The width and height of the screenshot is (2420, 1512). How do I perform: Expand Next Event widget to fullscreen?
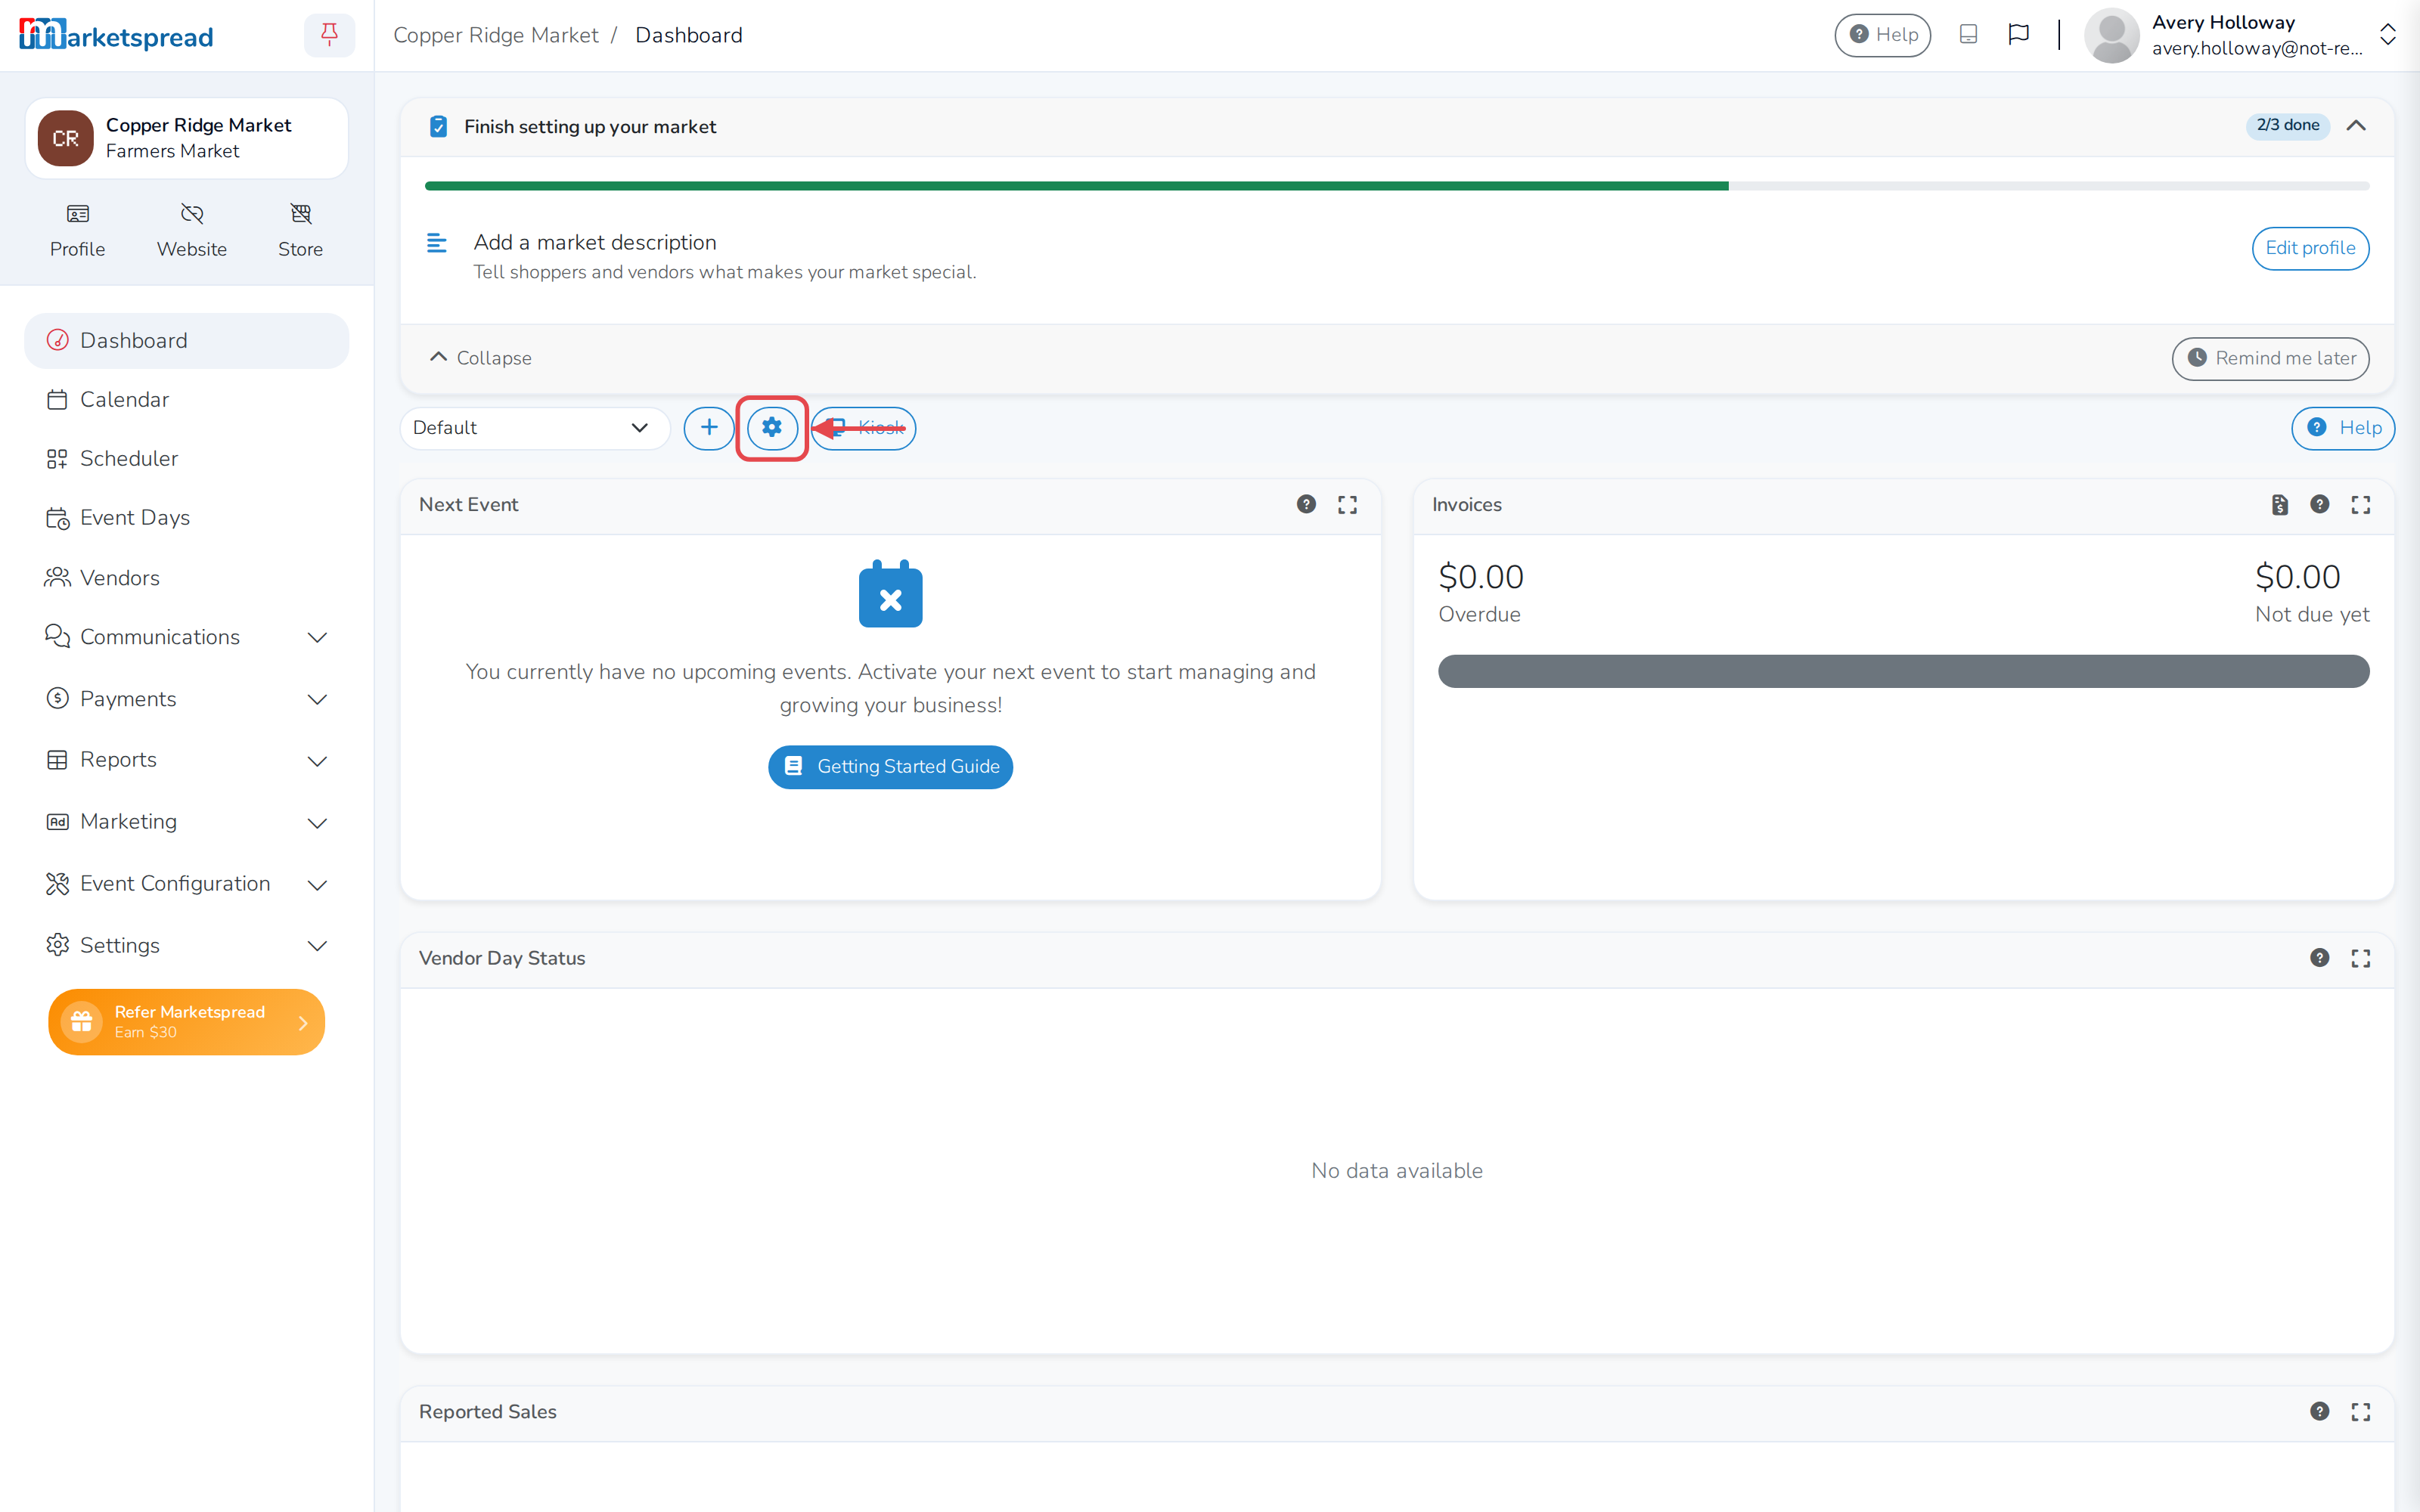pyautogui.click(x=1347, y=505)
